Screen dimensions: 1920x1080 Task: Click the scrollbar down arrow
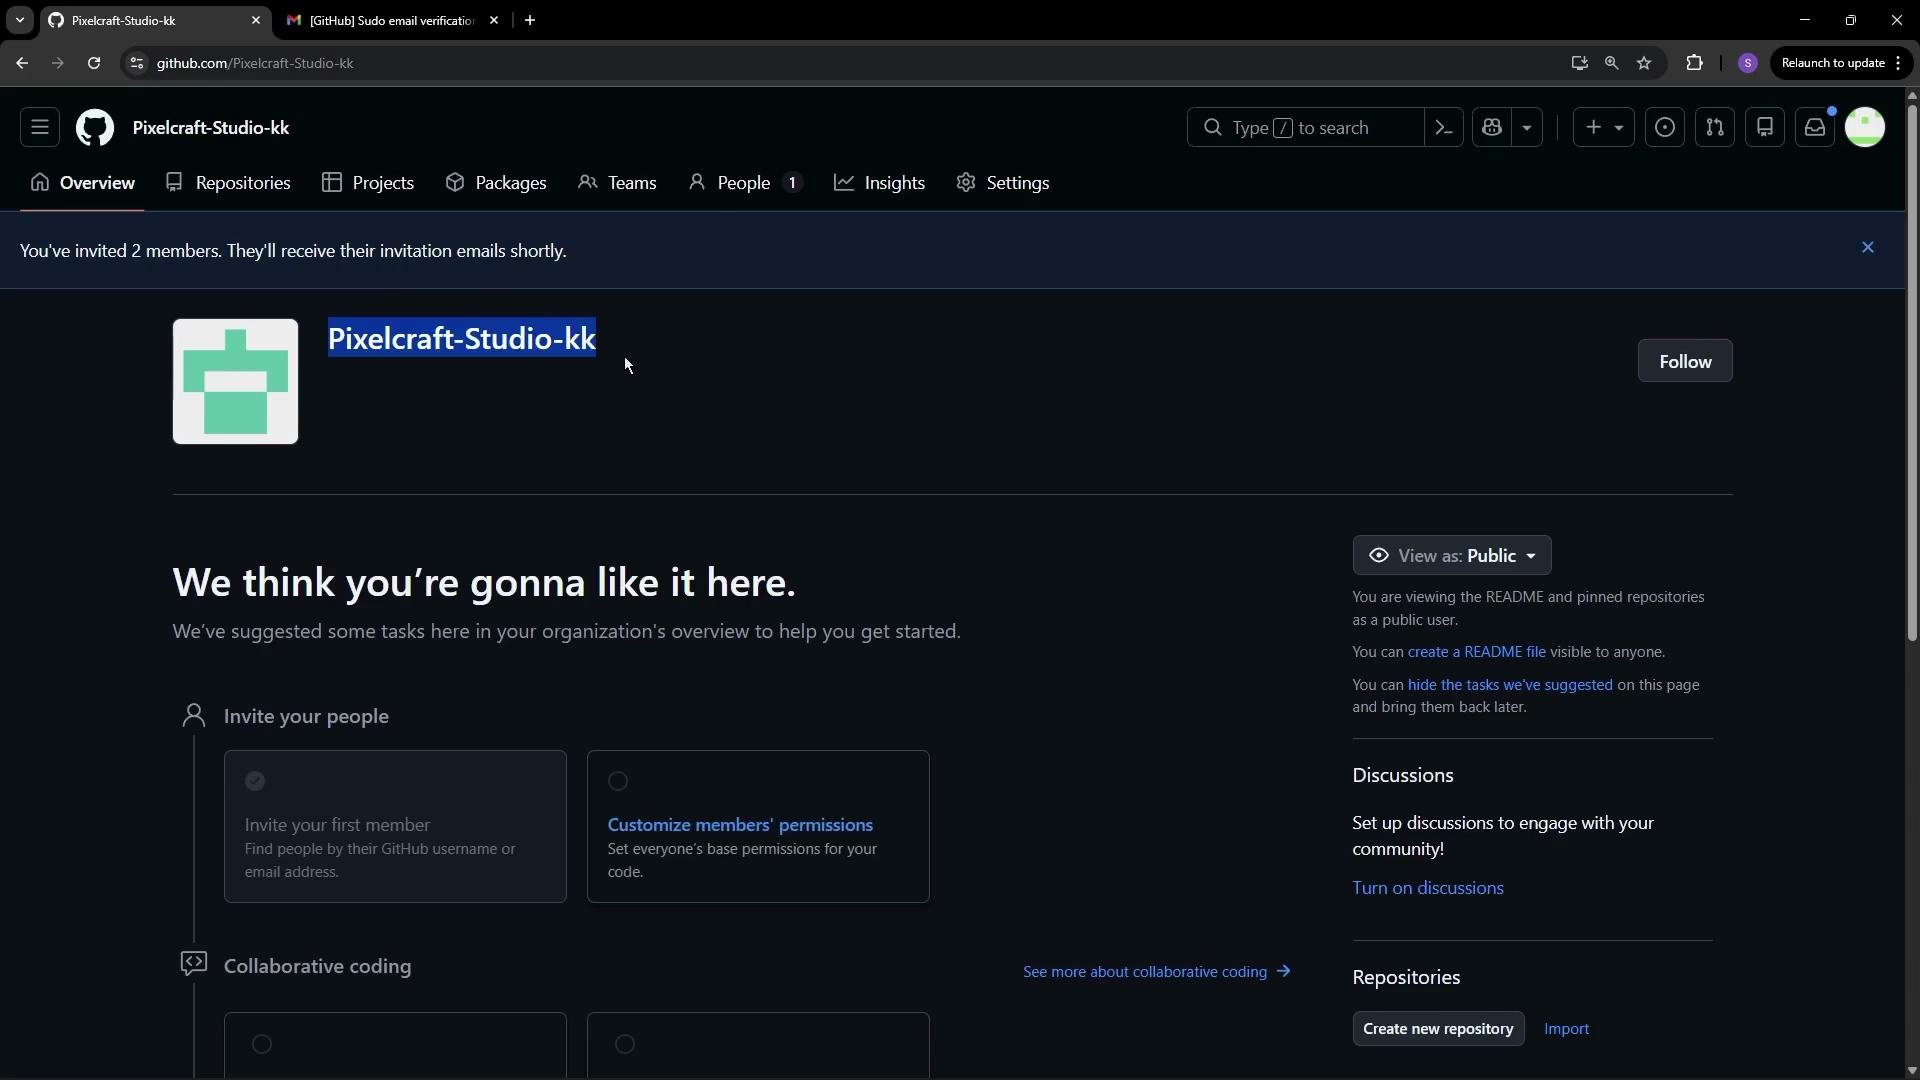click(x=1912, y=1071)
